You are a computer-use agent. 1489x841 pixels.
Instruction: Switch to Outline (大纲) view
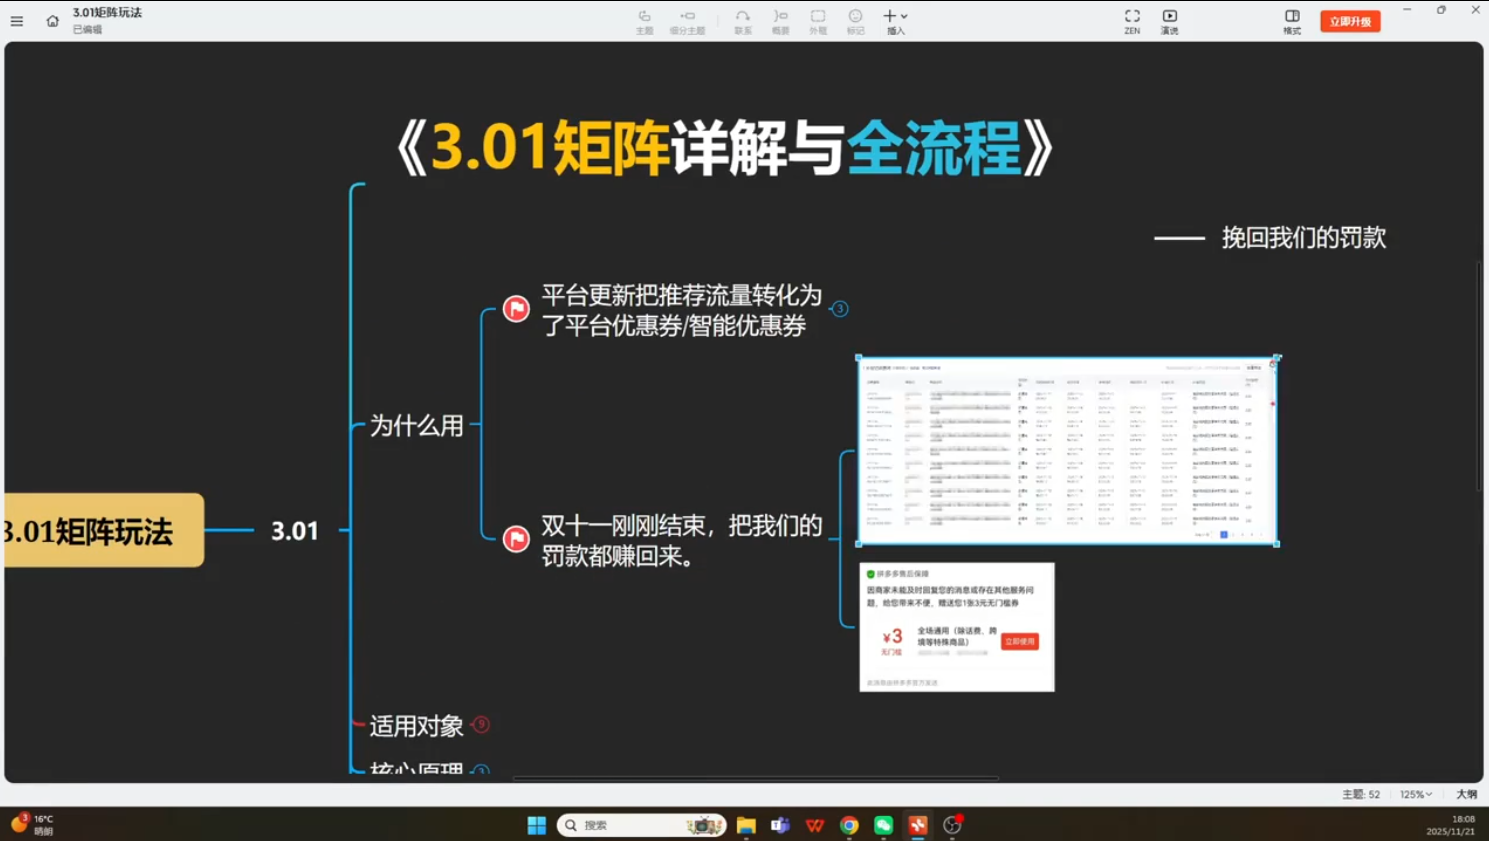click(x=1466, y=794)
